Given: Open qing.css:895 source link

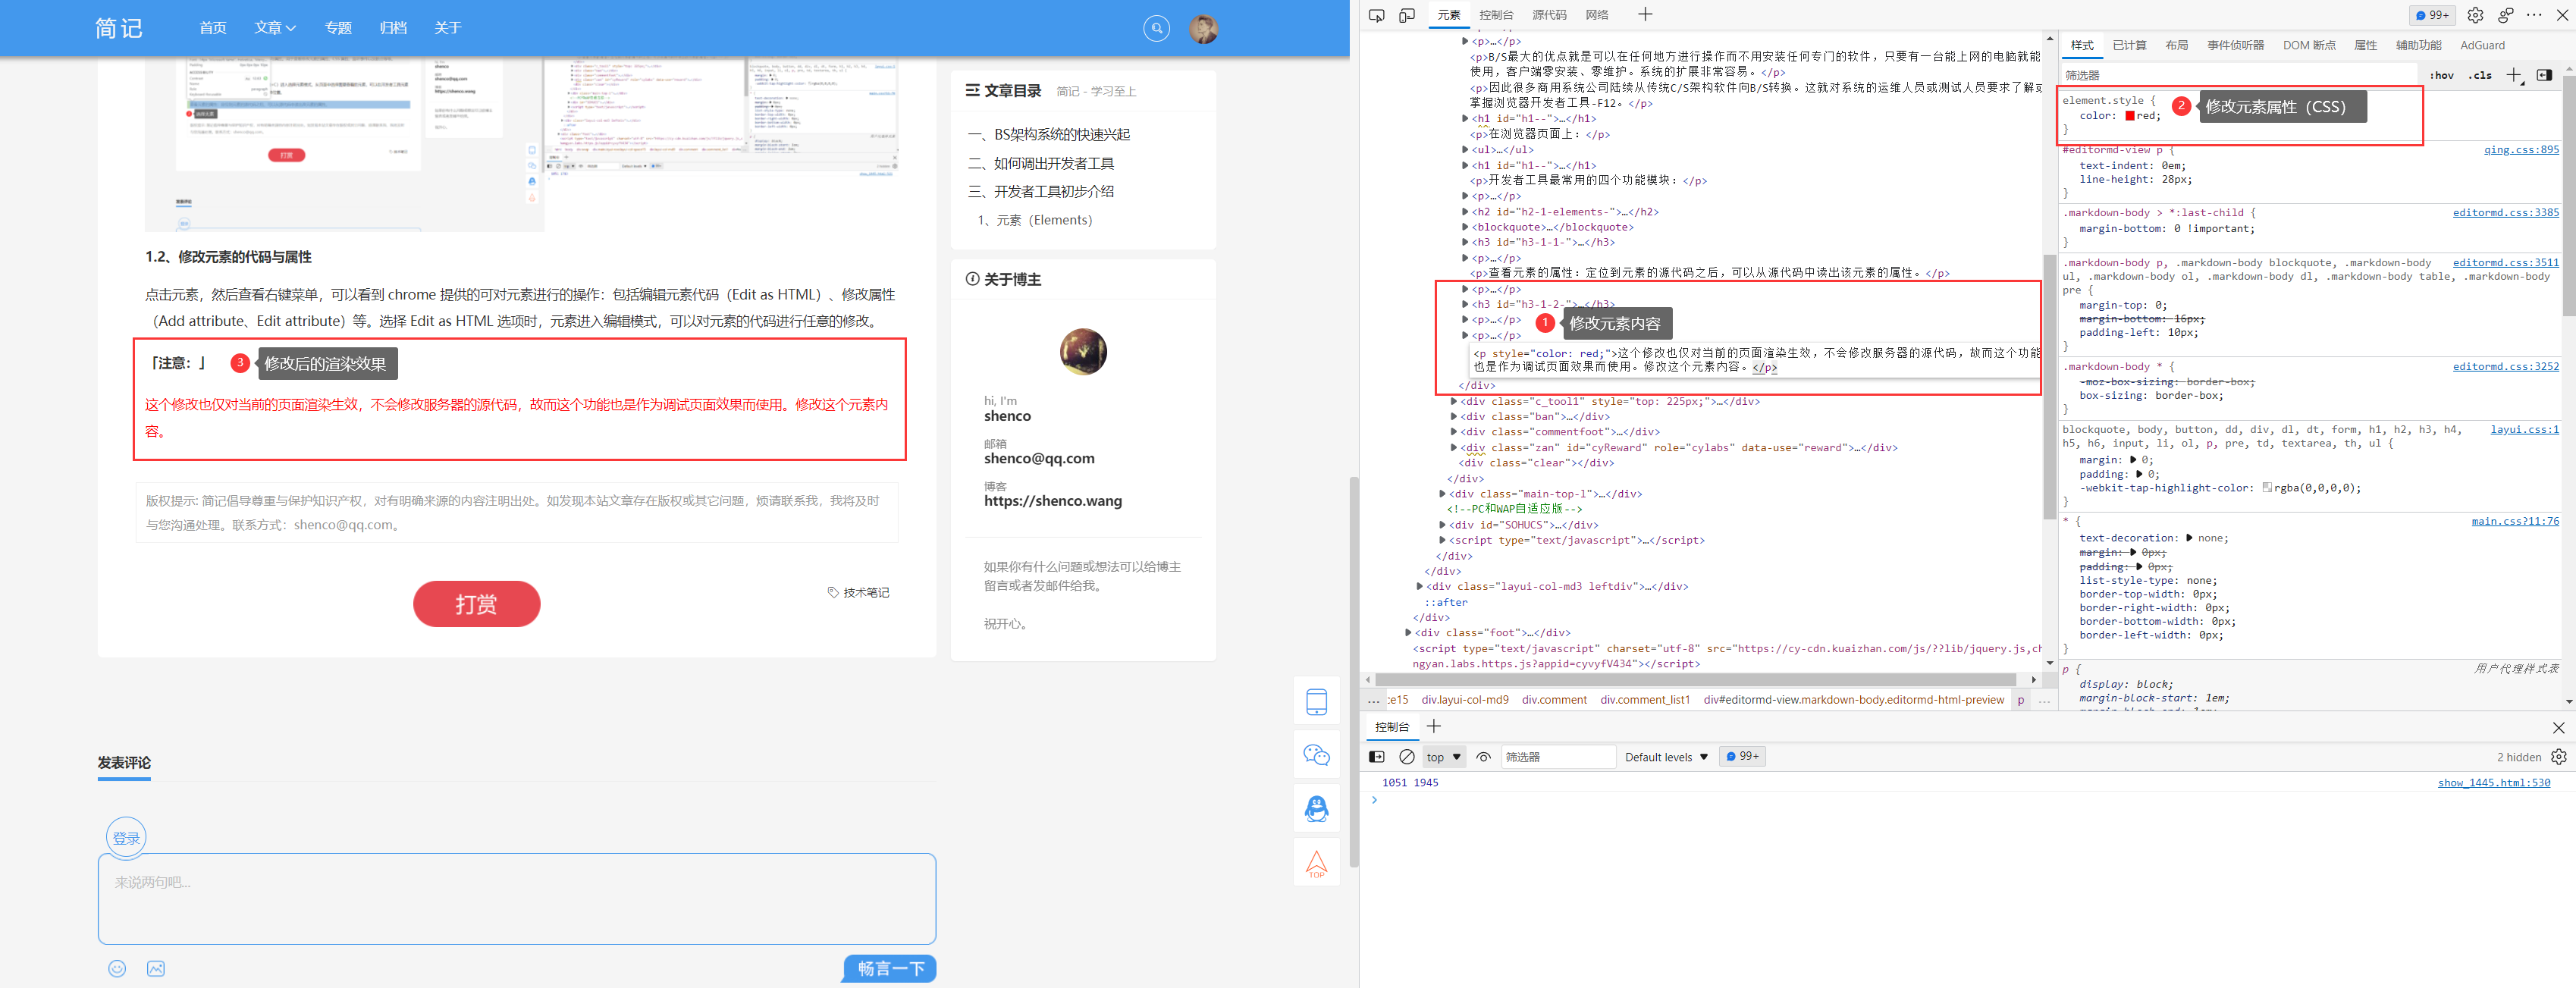Looking at the screenshot, I should click(2521, 150).
